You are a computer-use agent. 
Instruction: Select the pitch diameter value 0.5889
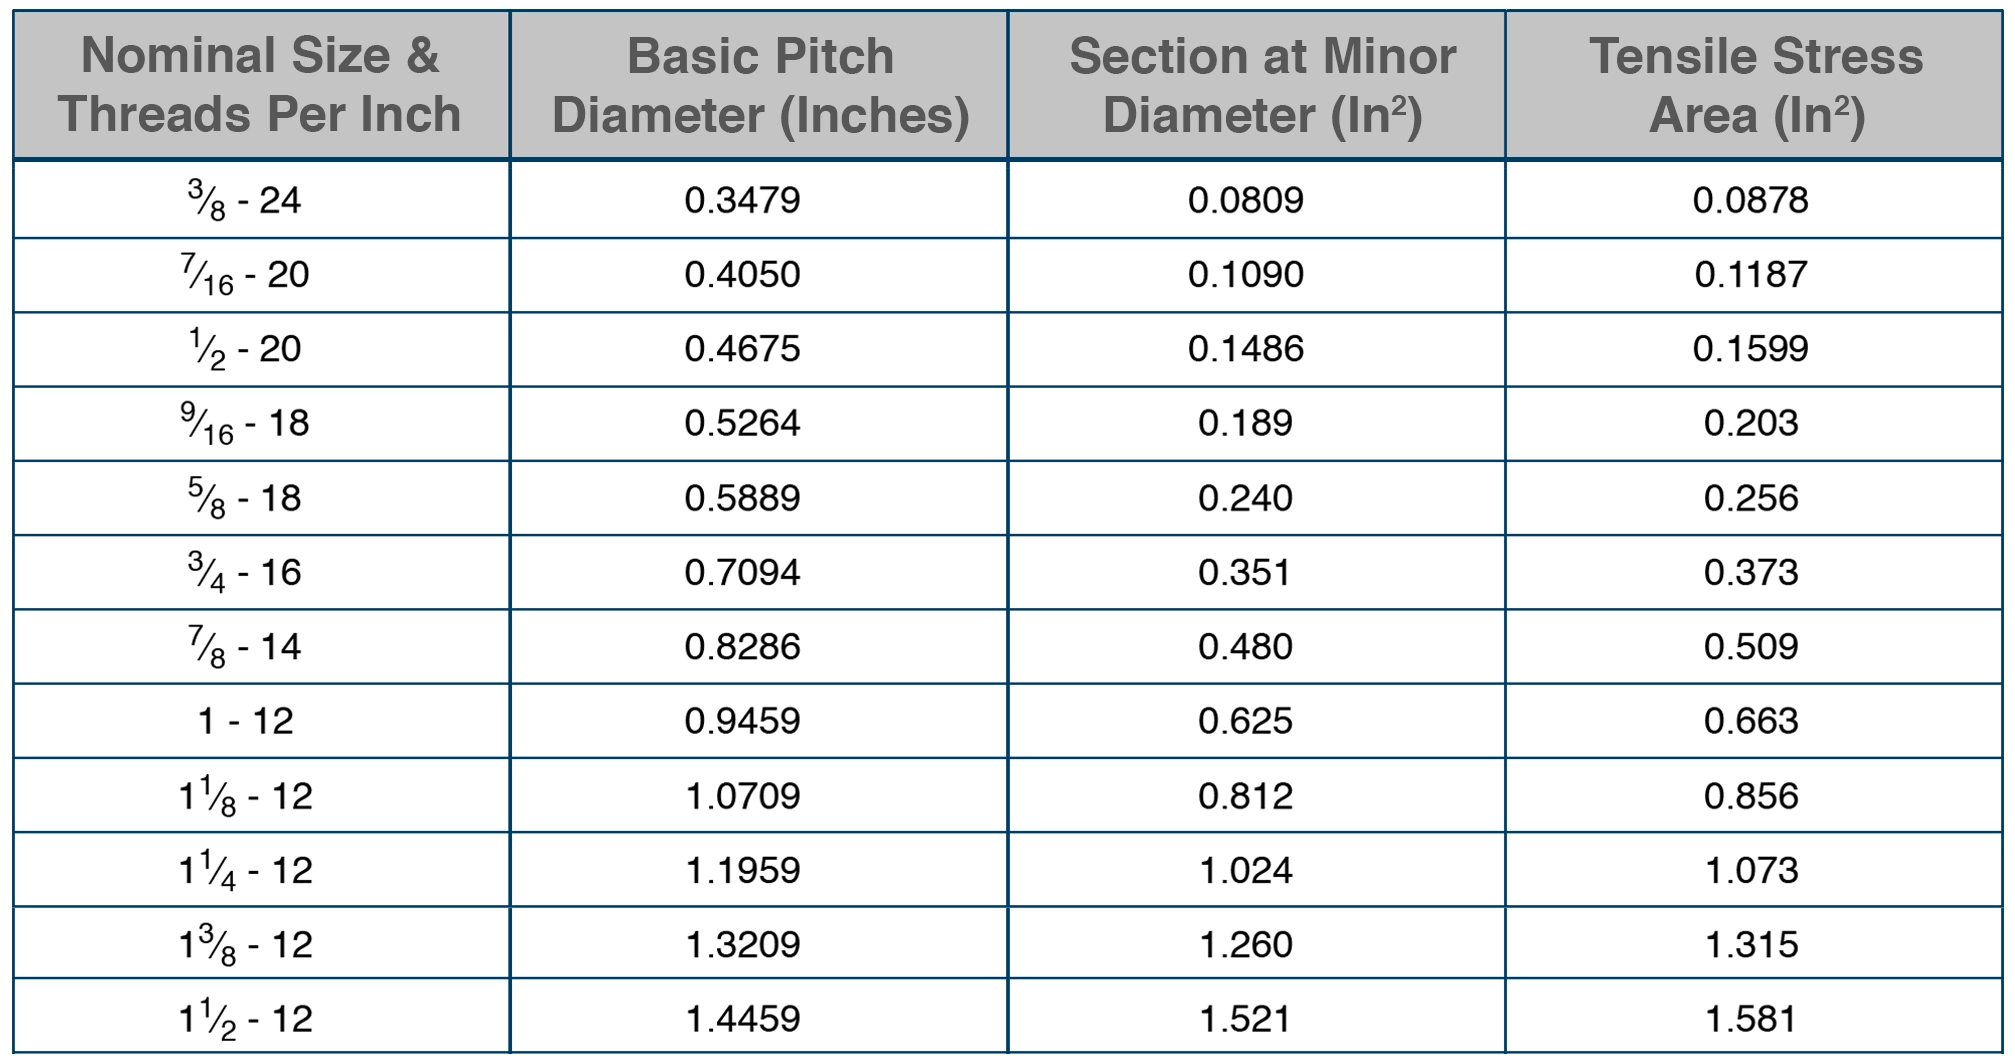click(x=742, y=498)
